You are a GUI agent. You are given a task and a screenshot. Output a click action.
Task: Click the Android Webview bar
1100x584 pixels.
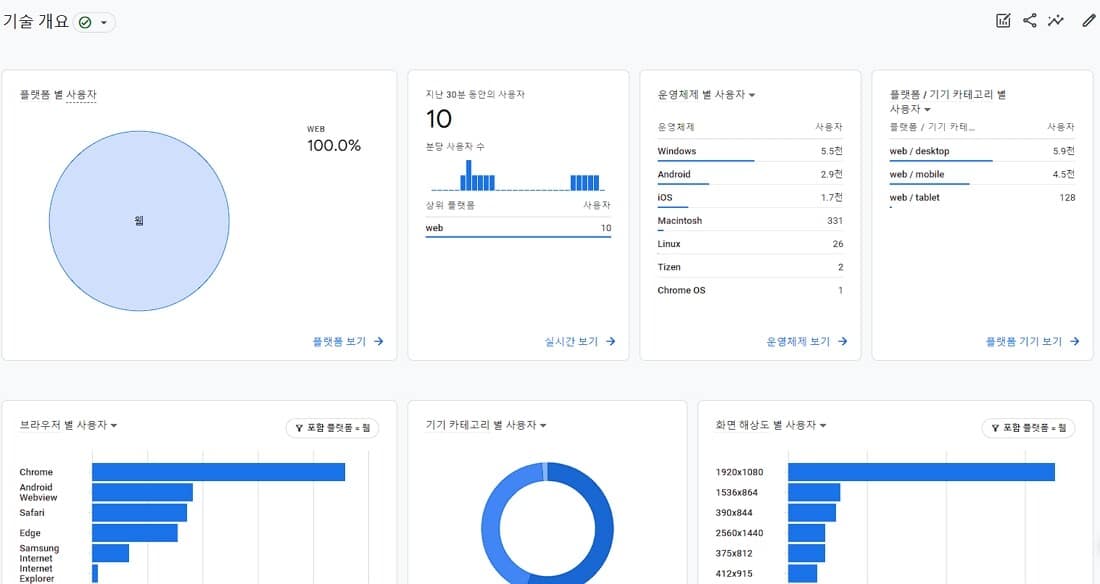click(142, 492)
